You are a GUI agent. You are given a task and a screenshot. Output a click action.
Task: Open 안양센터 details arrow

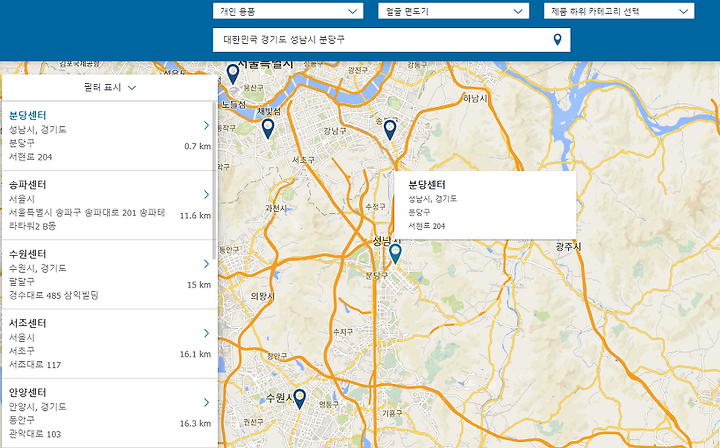[206, 403]
